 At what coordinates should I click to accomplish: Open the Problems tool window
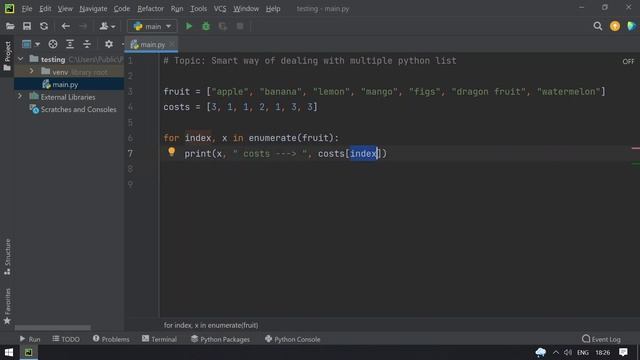111,339
